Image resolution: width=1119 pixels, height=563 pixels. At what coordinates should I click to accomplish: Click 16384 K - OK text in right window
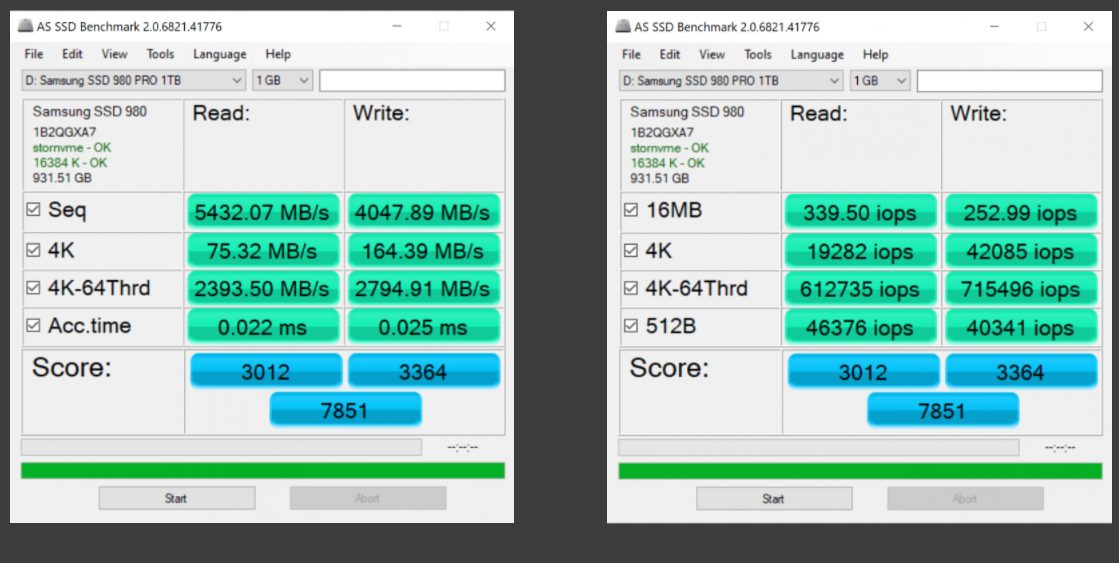pos(667,163)
